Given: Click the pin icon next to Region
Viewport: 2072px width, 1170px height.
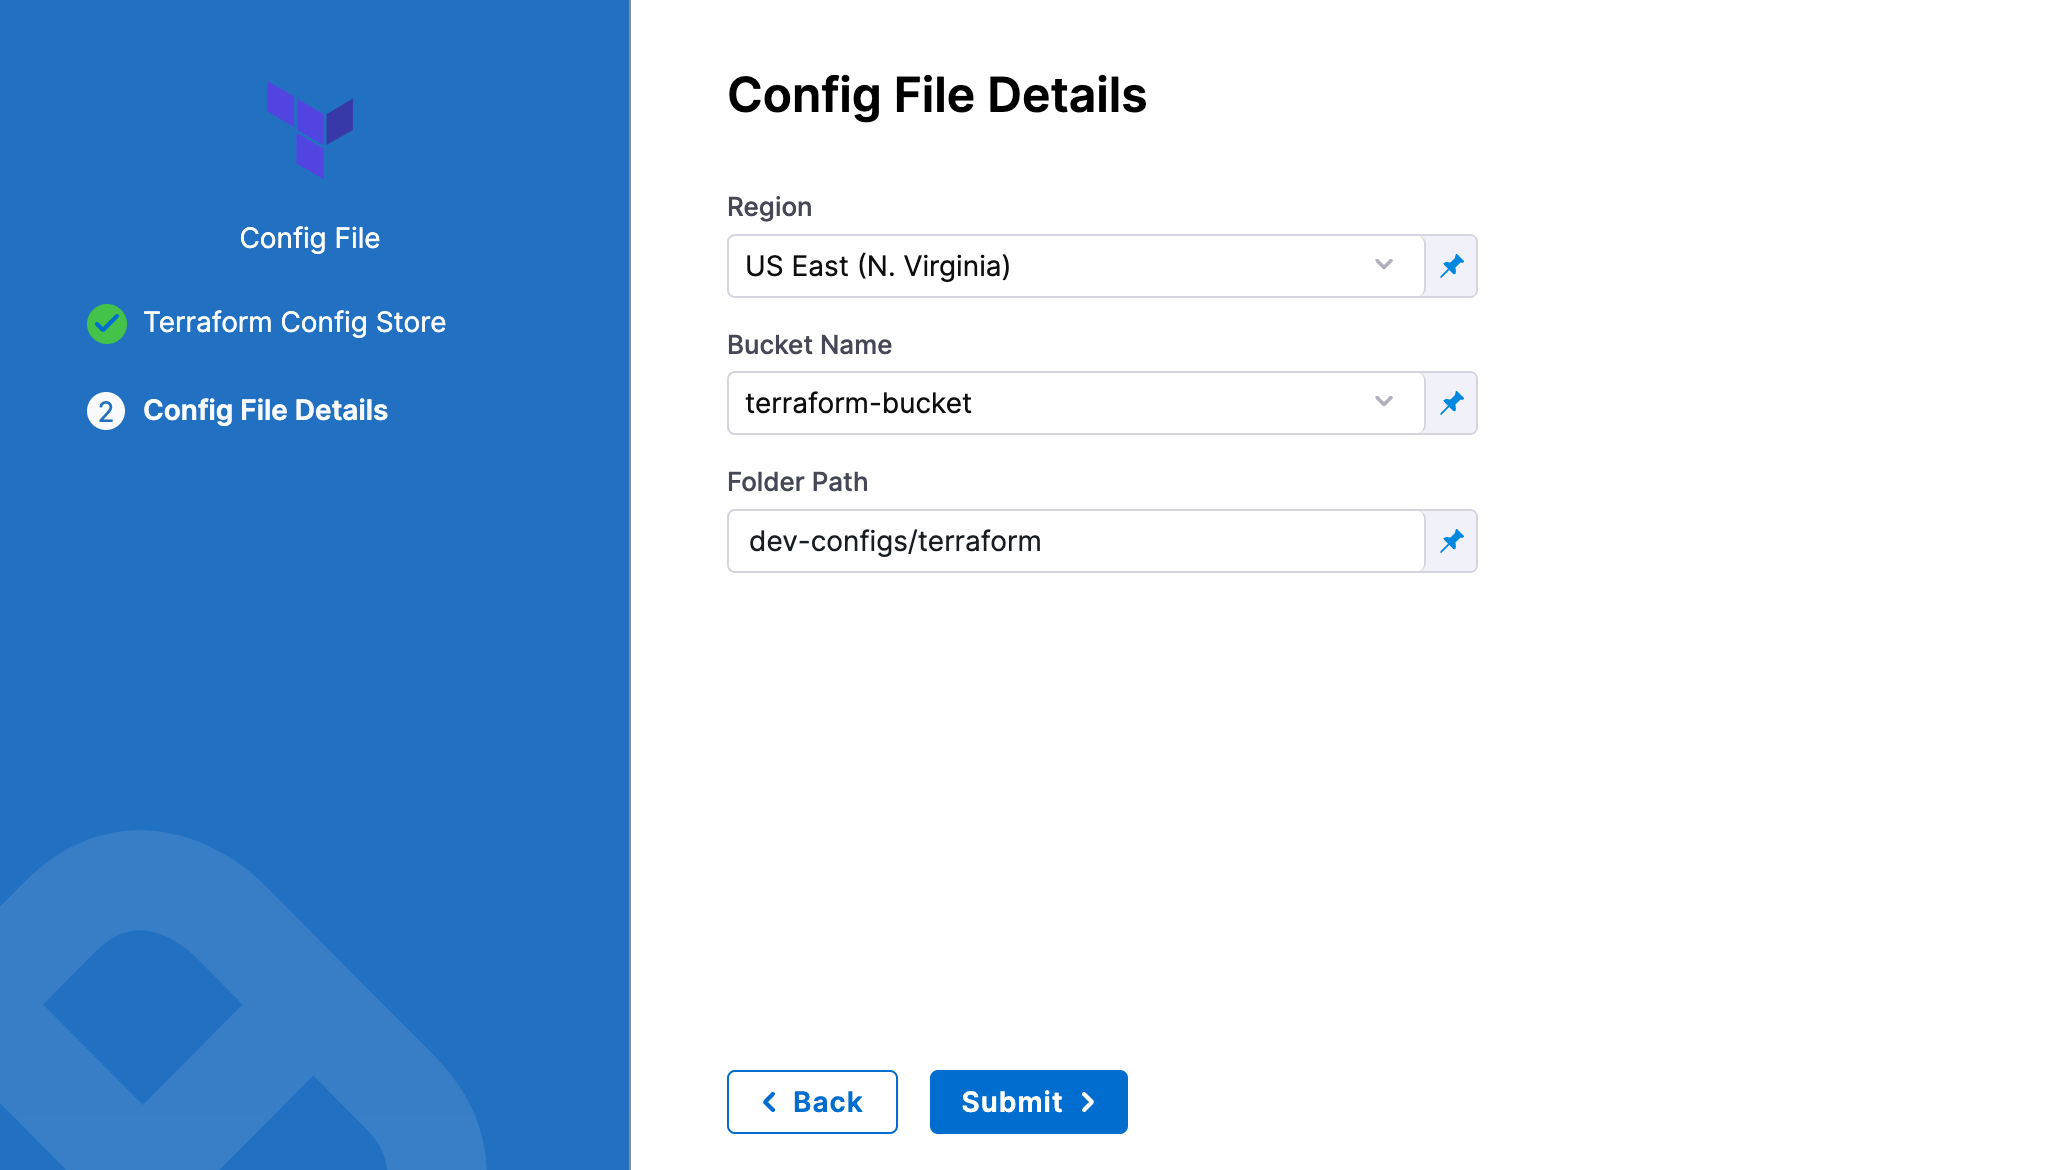Looking at the screenshot, I should (x=1451, y=266).
